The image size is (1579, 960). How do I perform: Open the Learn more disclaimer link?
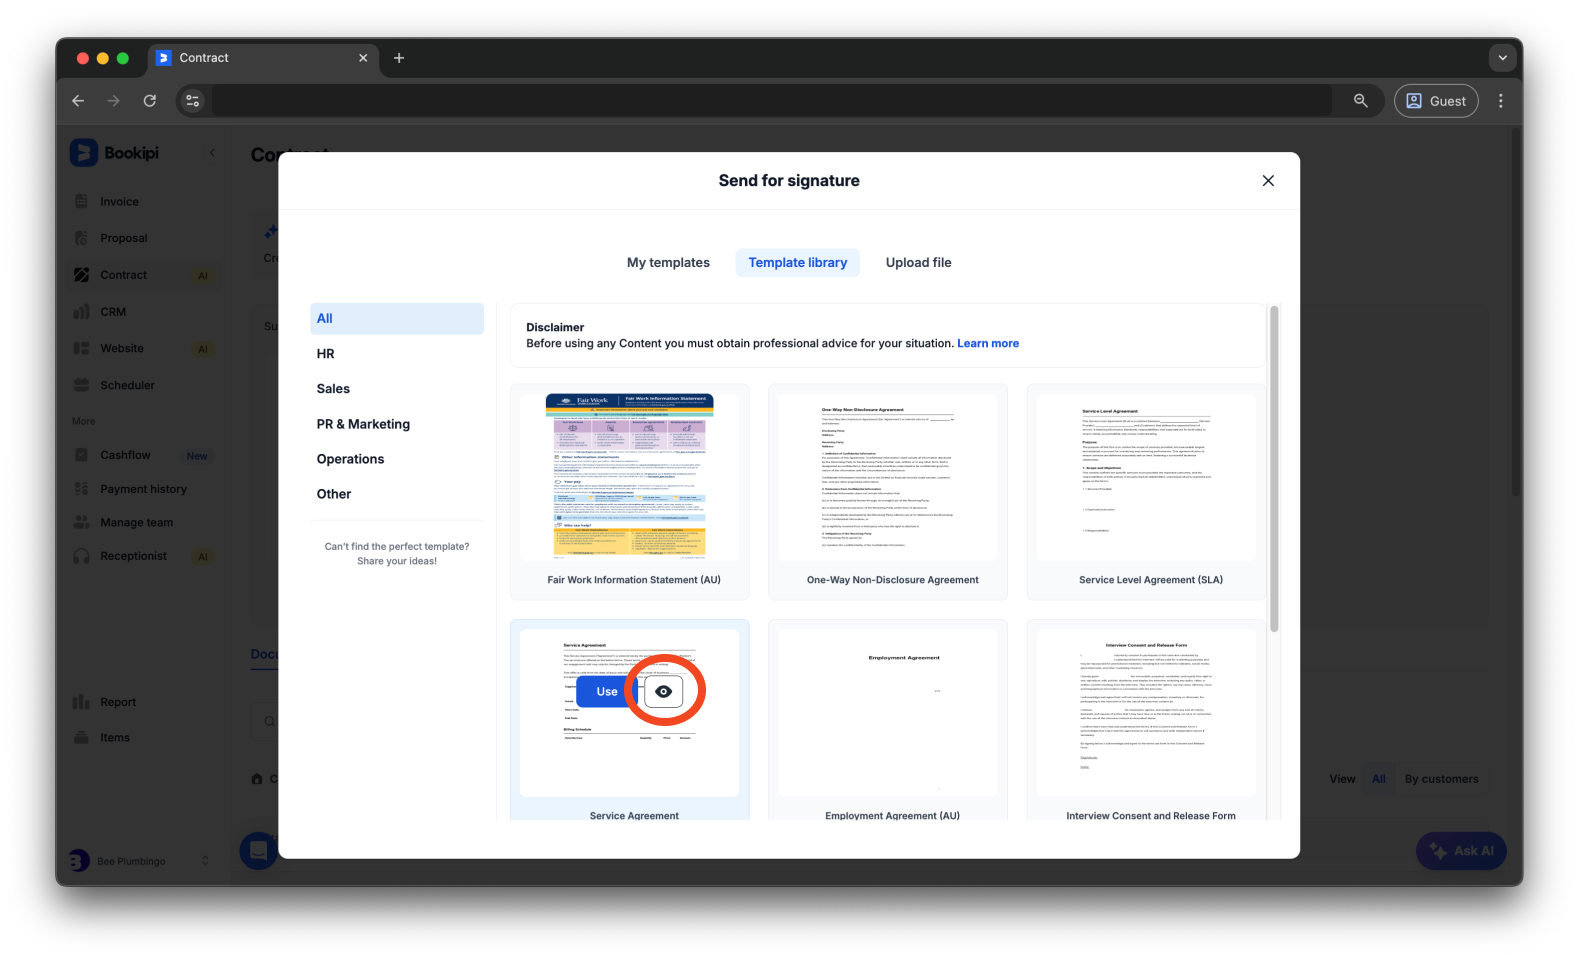point(988,343)
